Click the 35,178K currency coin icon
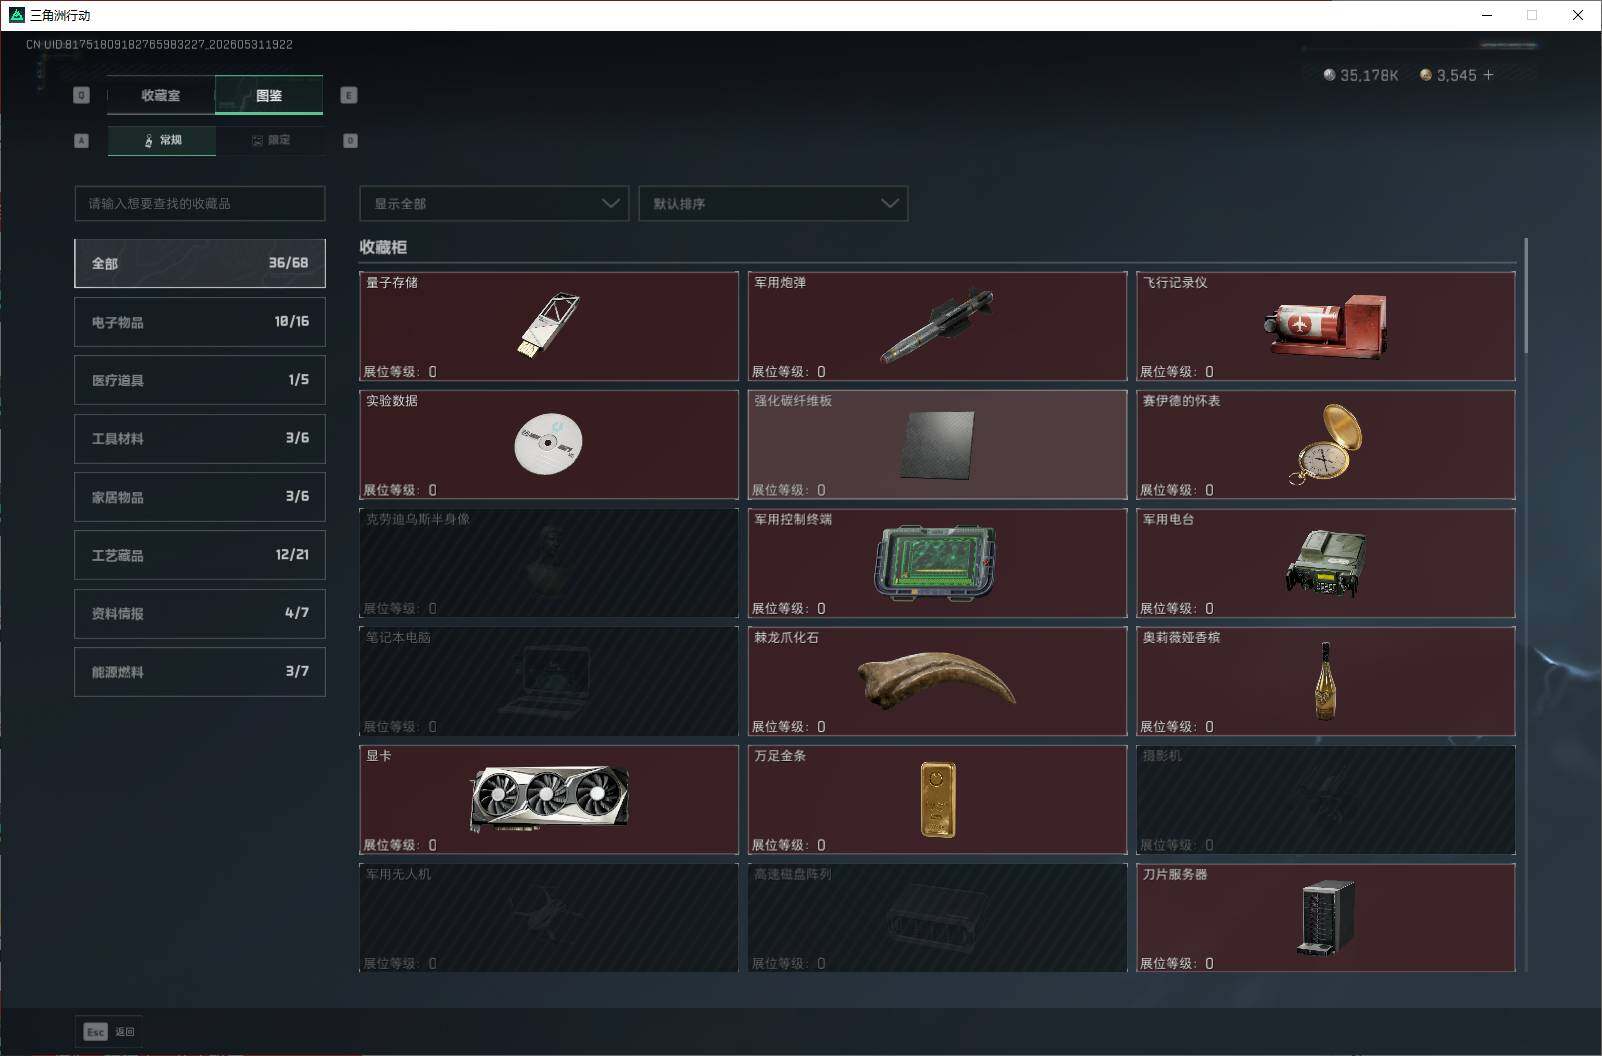This screenshot has height=1056, width=1602. 1329,75
